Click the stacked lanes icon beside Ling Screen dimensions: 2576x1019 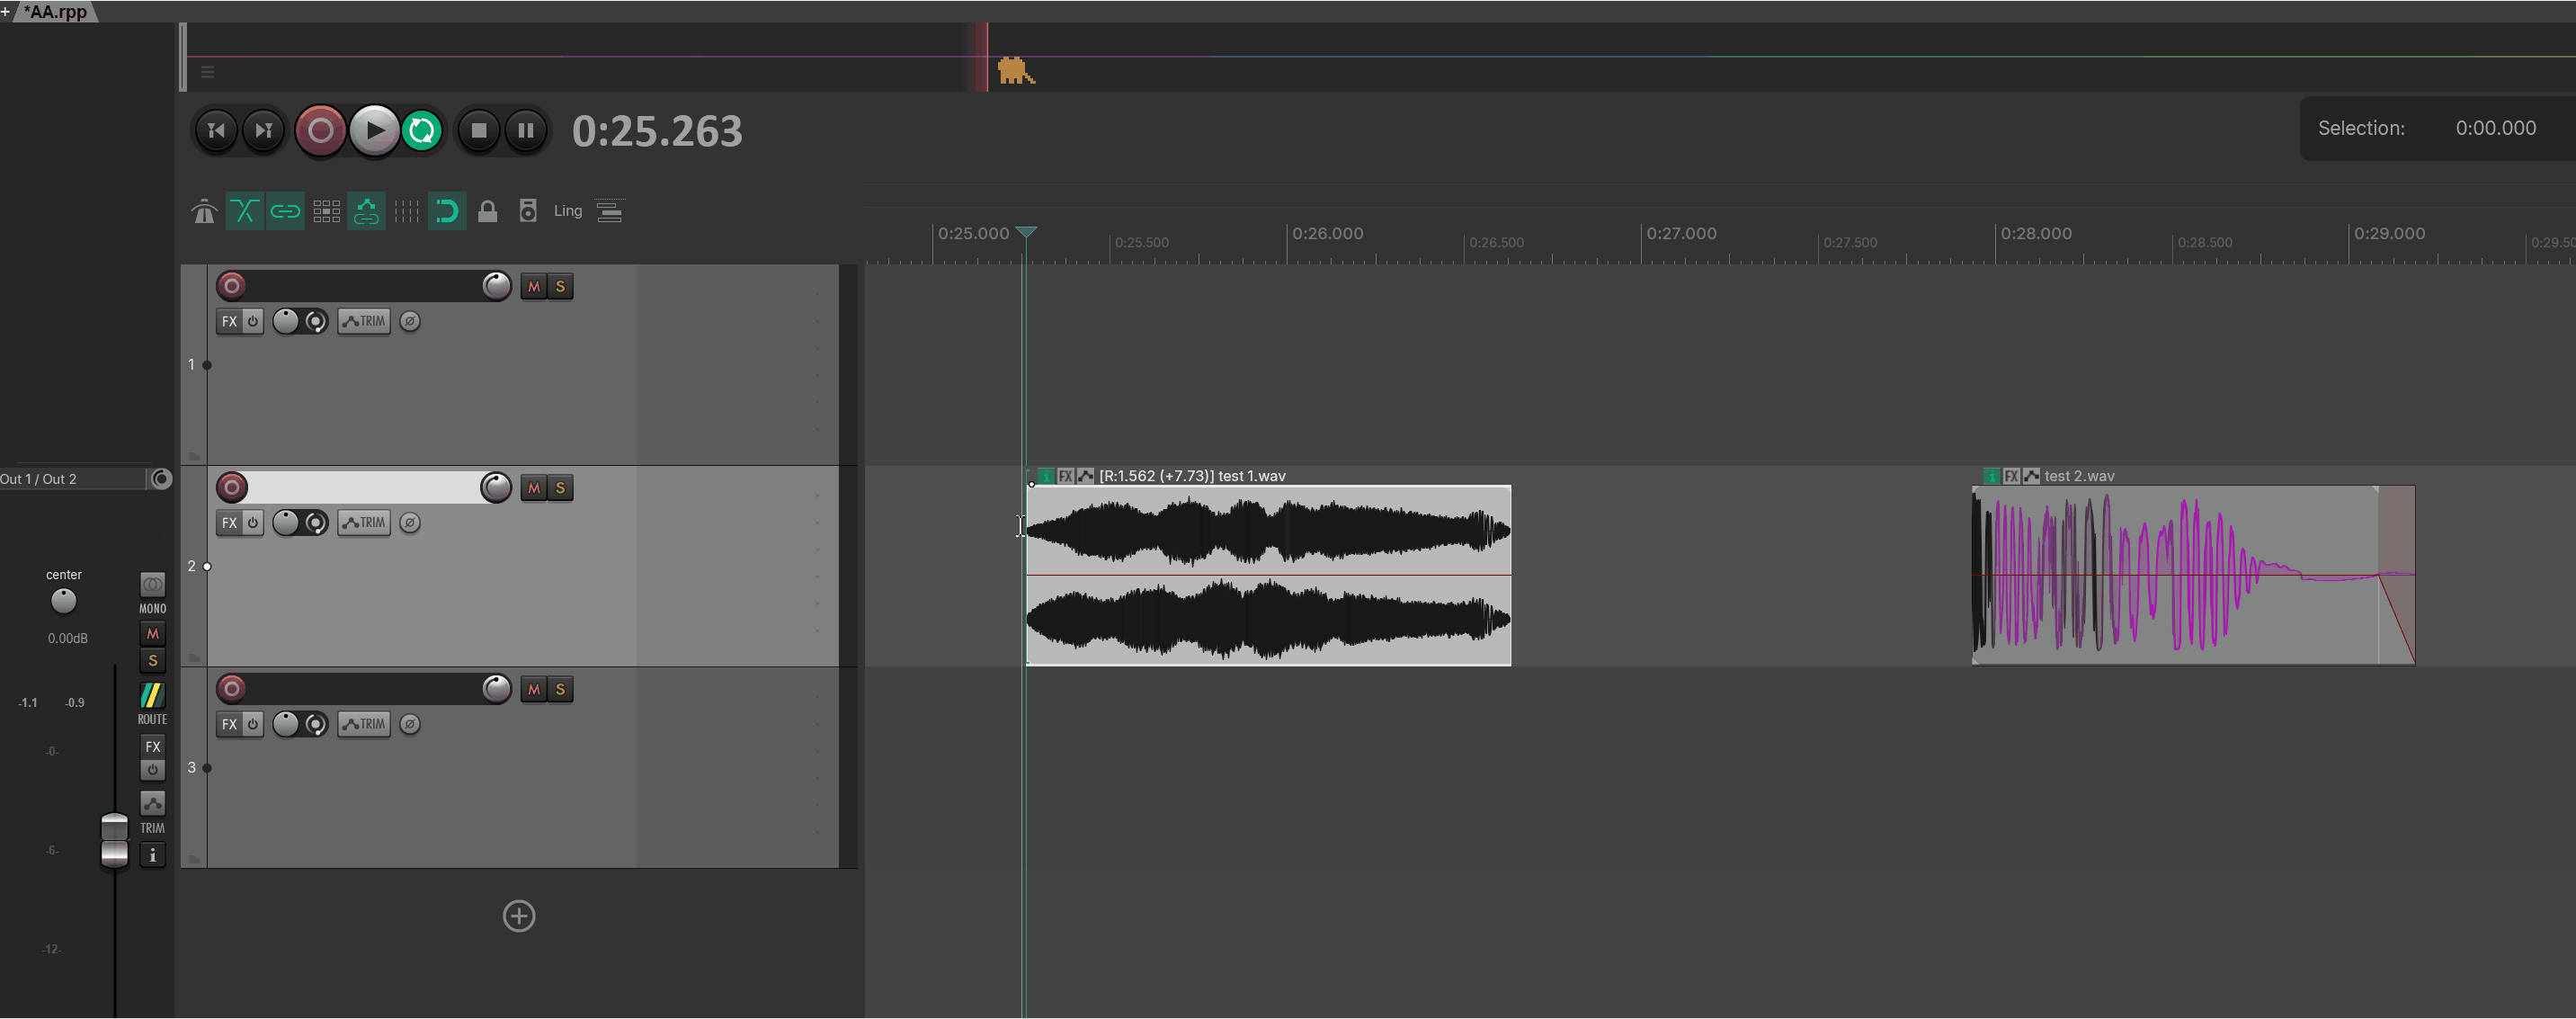(x=609, y=211)
